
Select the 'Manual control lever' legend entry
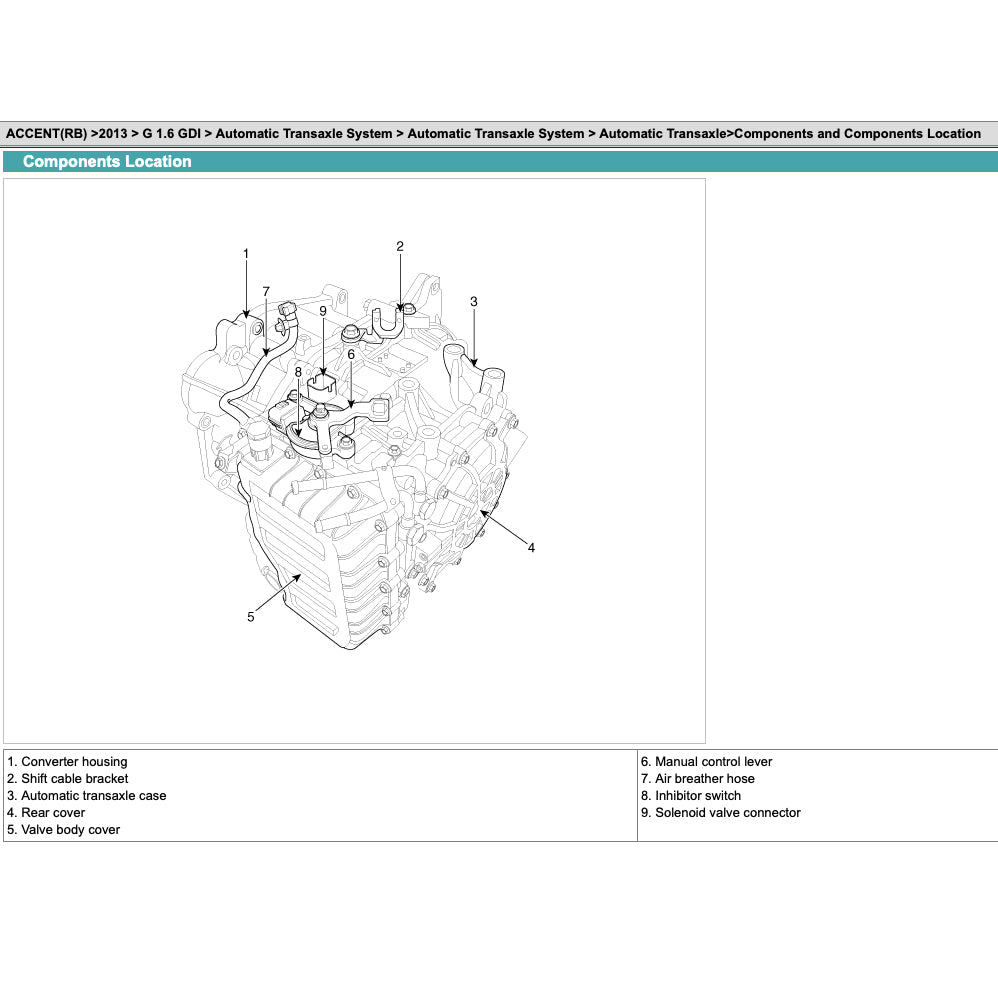[x=713, y=762]
